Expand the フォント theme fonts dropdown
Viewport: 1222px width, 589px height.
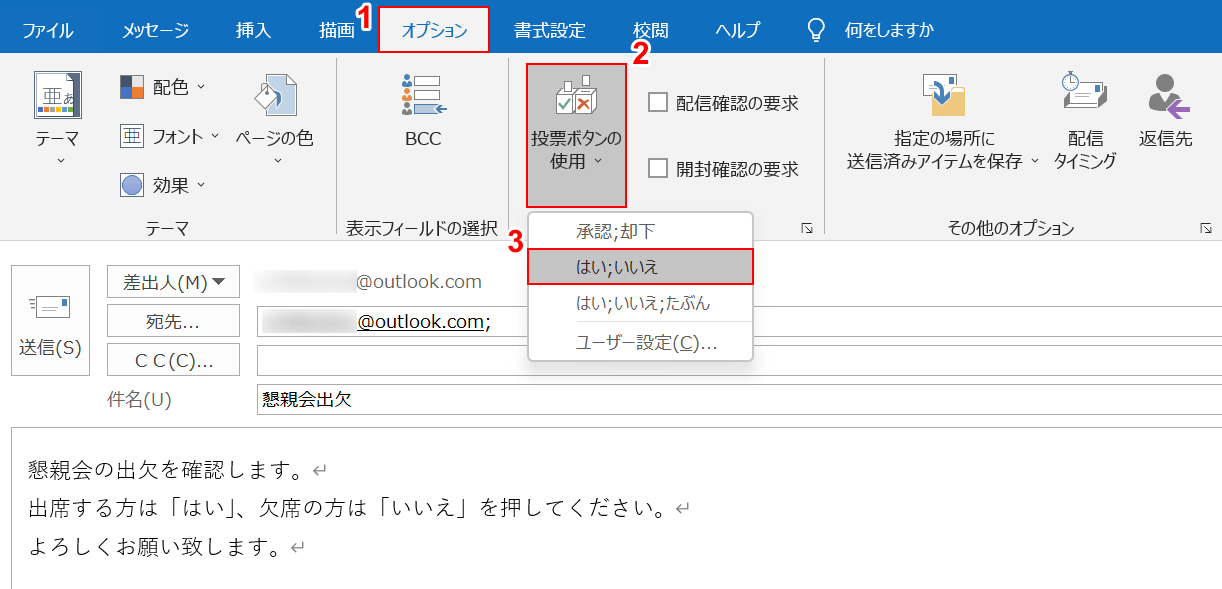(170, 137)
